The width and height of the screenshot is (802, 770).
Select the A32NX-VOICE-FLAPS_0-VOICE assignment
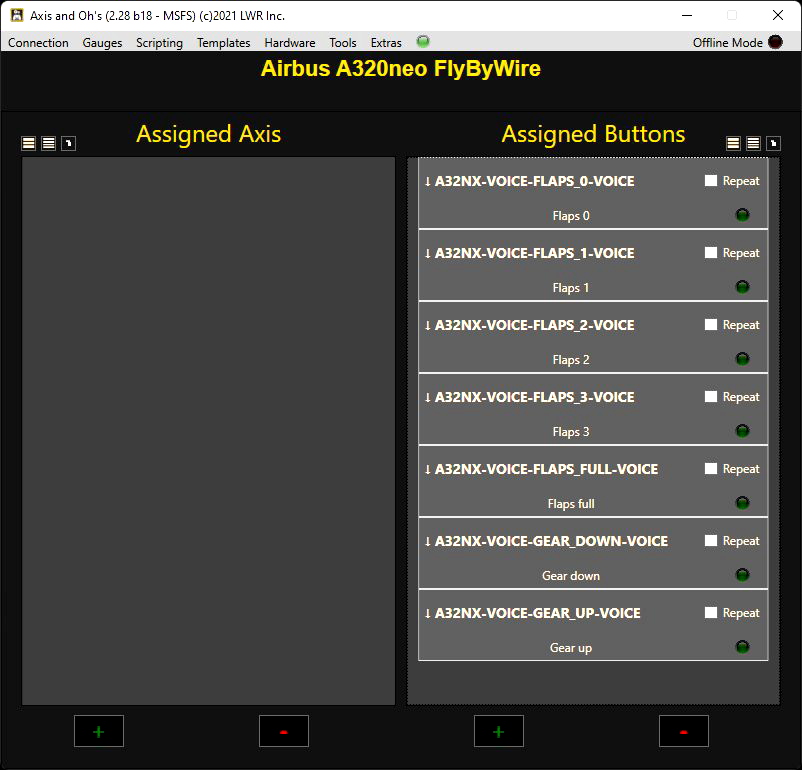[x=593, y=193]
